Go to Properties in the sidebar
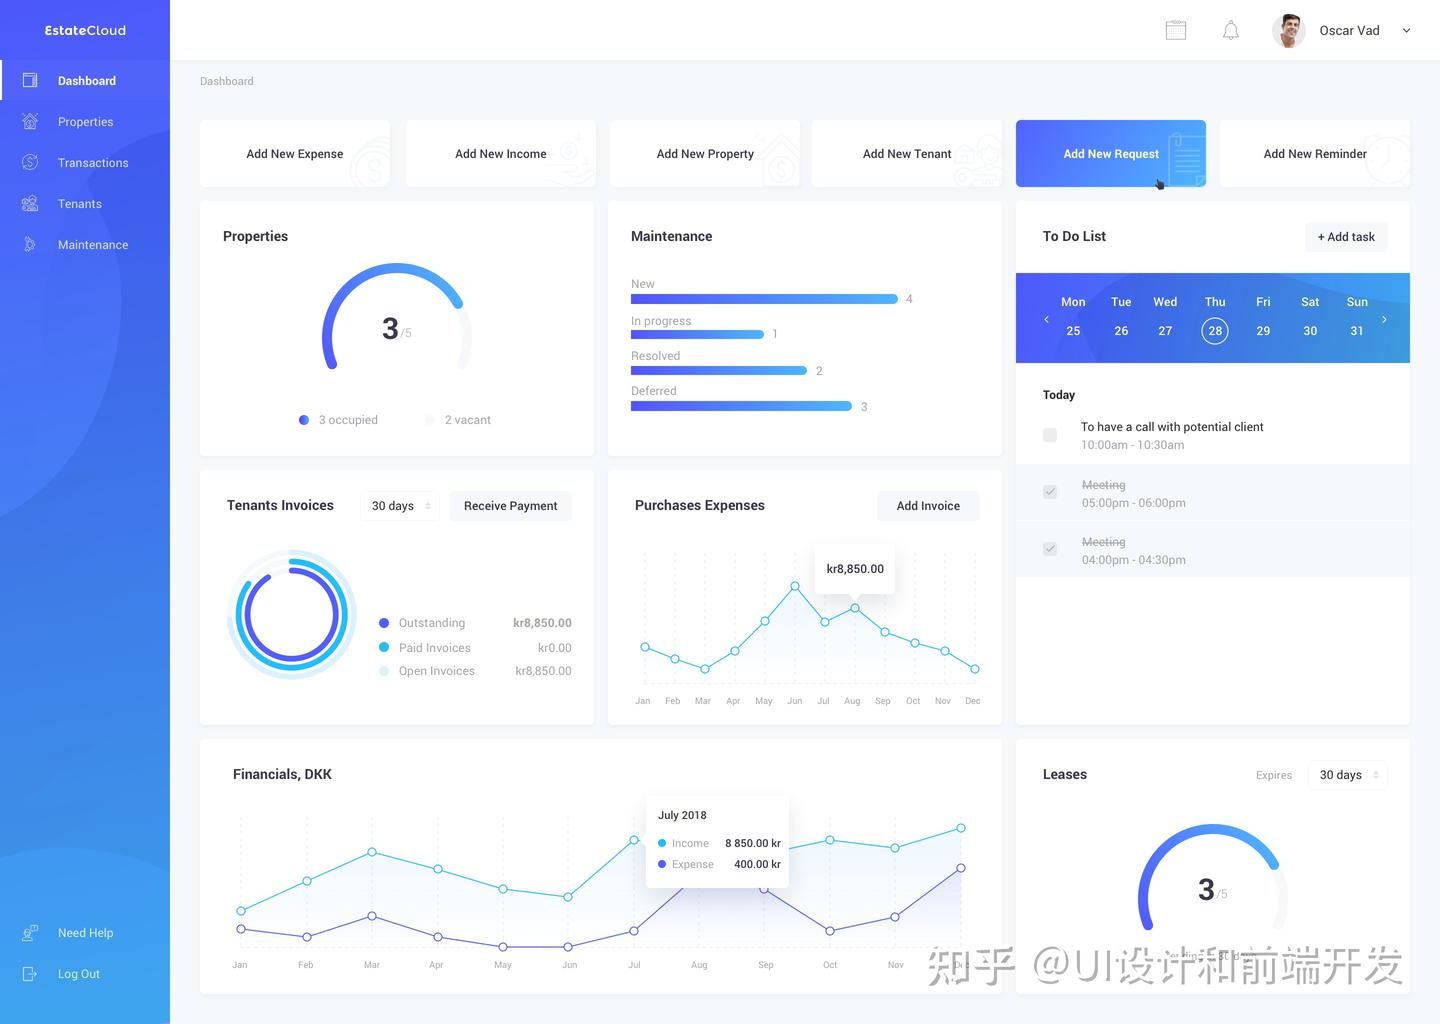 click(85, 121)
